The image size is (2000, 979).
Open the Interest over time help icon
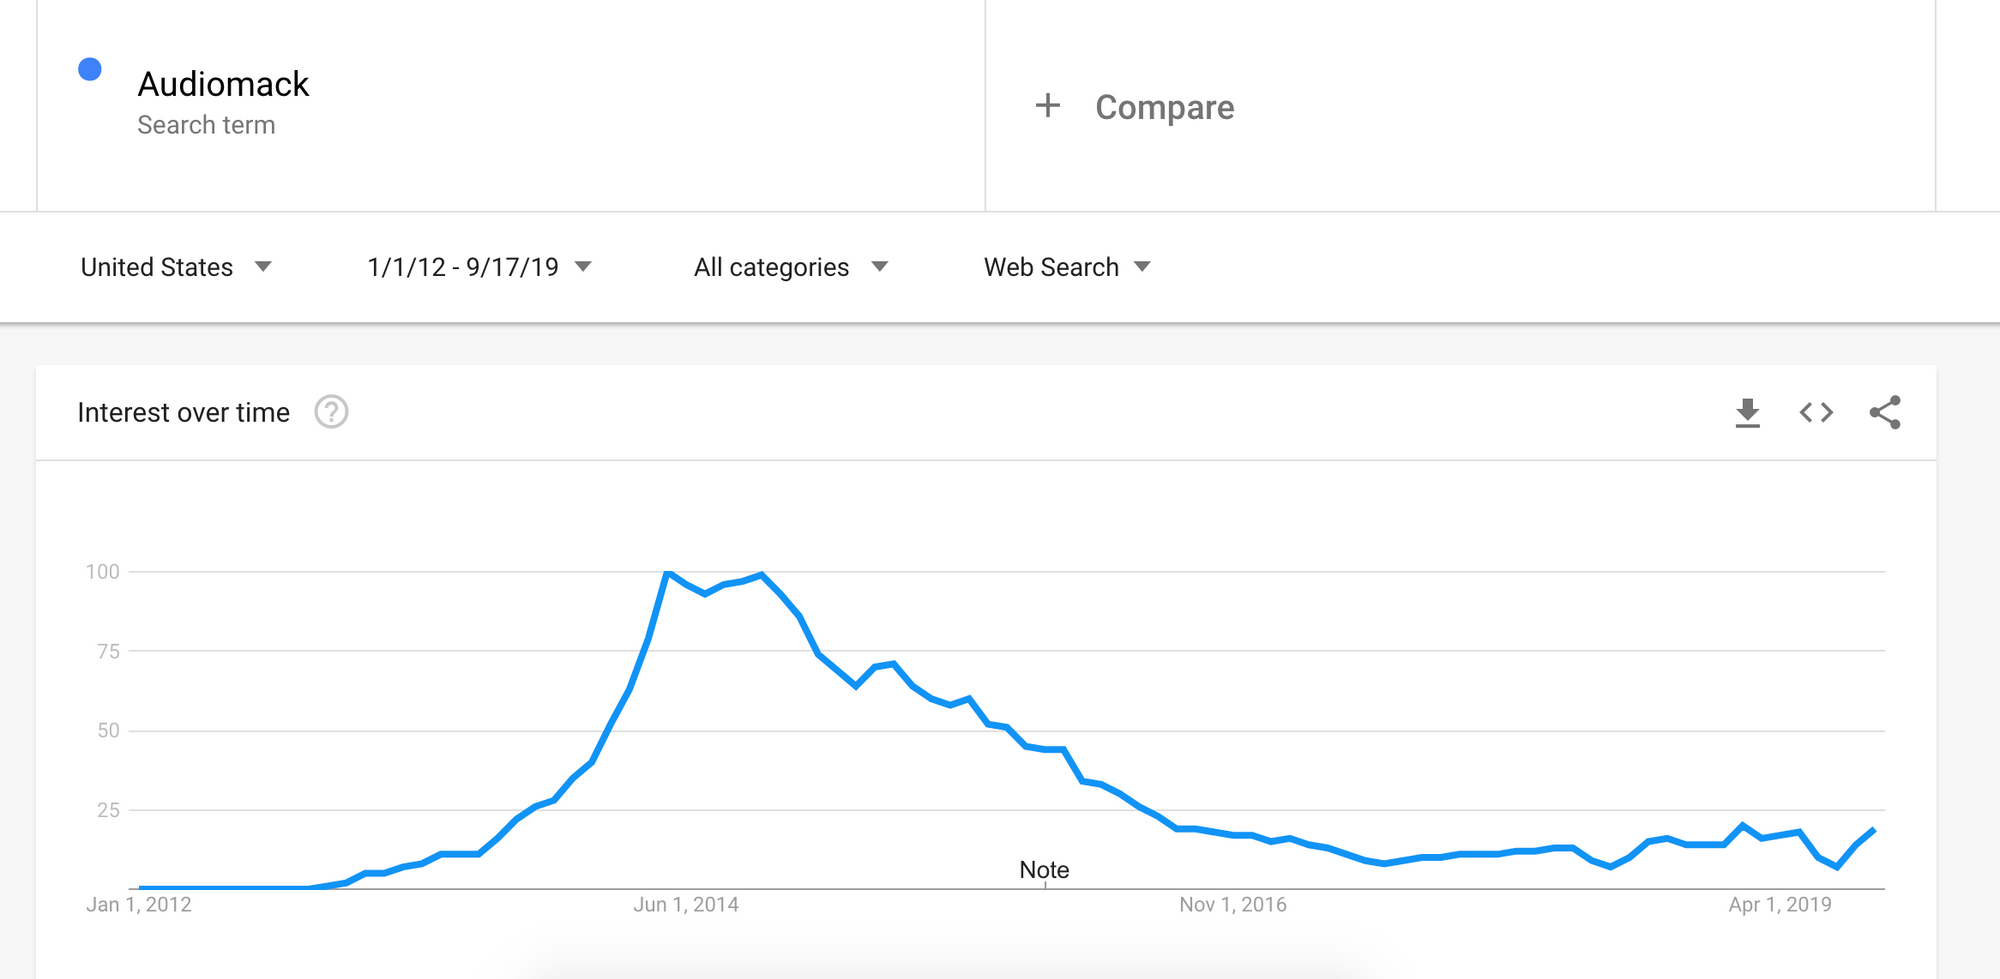coord(331,412)
